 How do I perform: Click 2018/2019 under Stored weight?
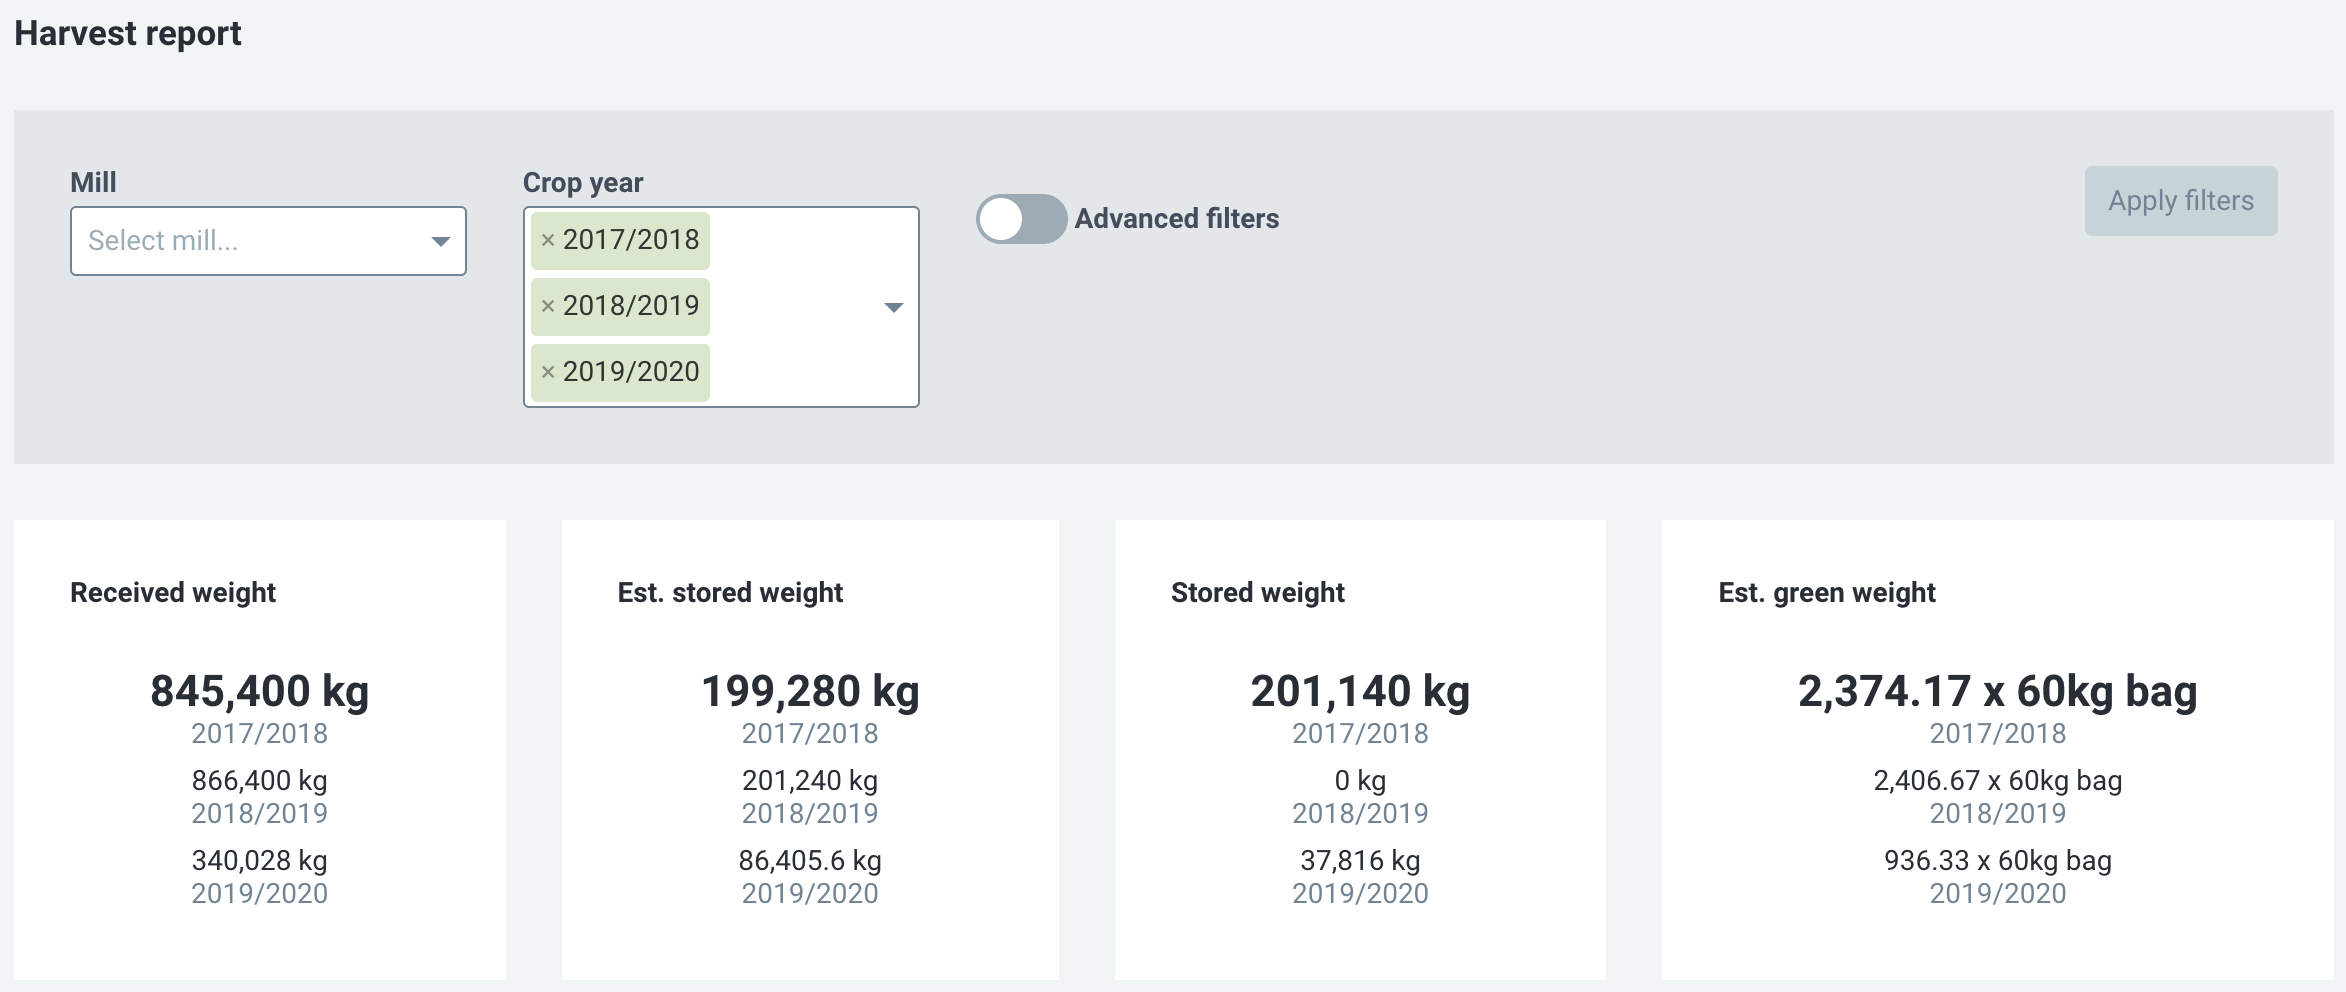click(x=1360, y=814)
